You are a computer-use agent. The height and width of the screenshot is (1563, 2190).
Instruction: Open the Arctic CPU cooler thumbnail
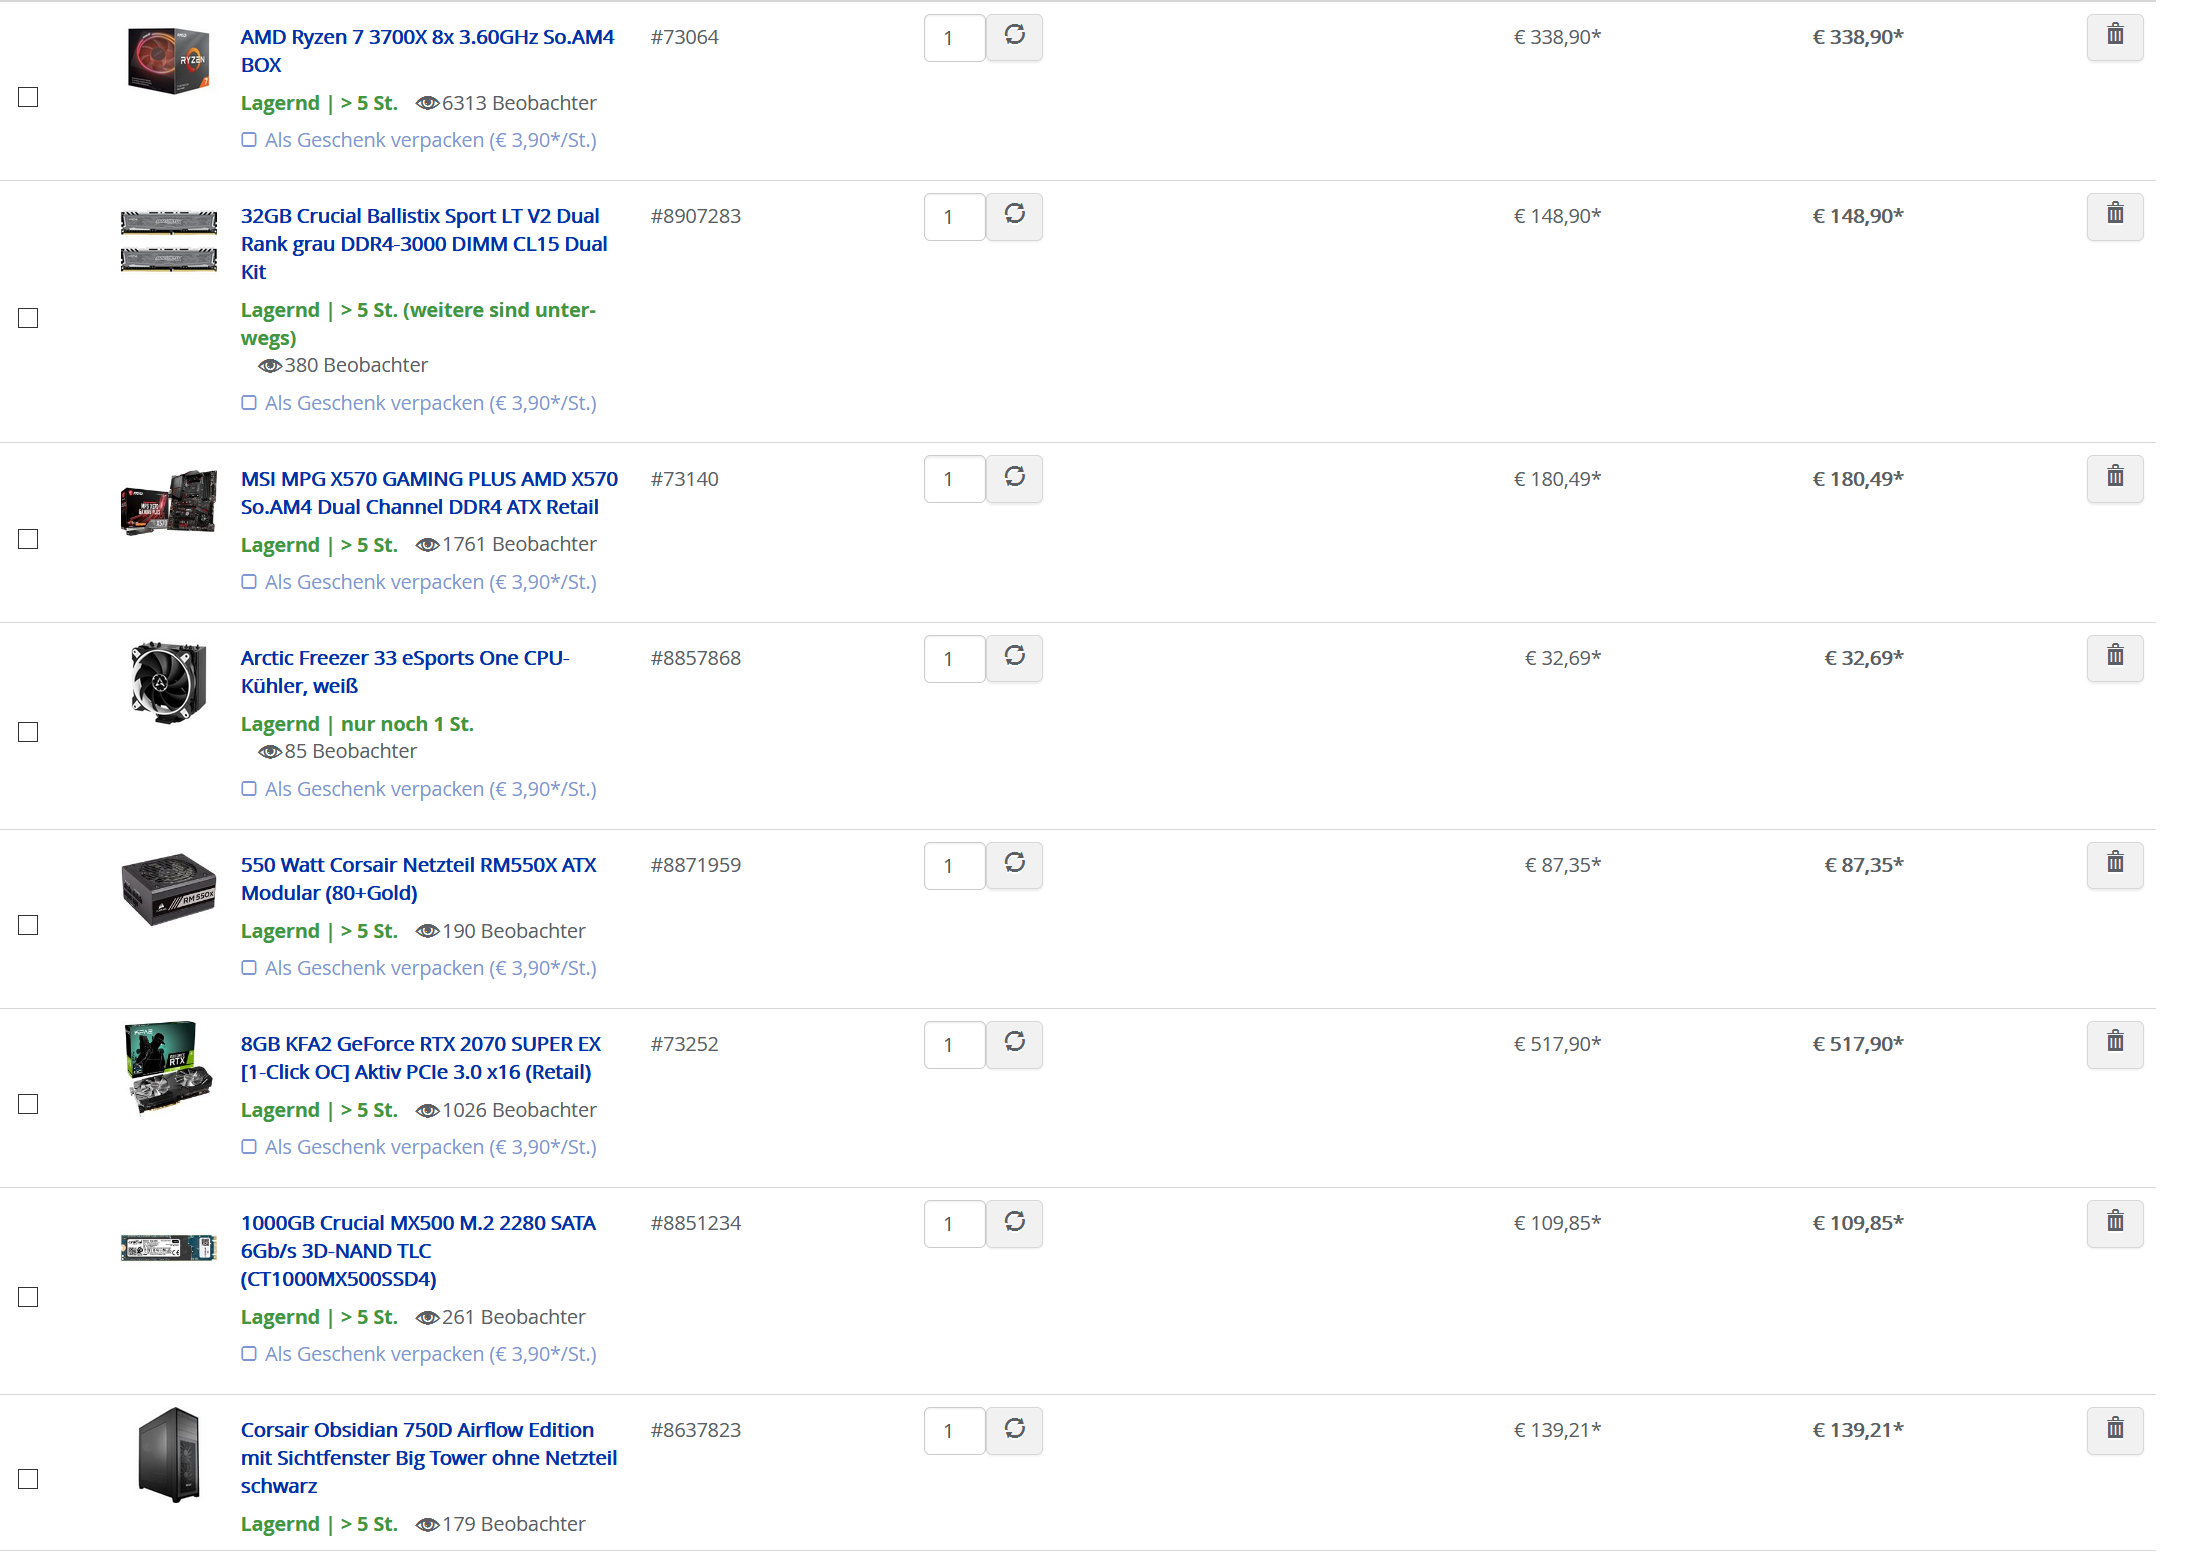168,682
